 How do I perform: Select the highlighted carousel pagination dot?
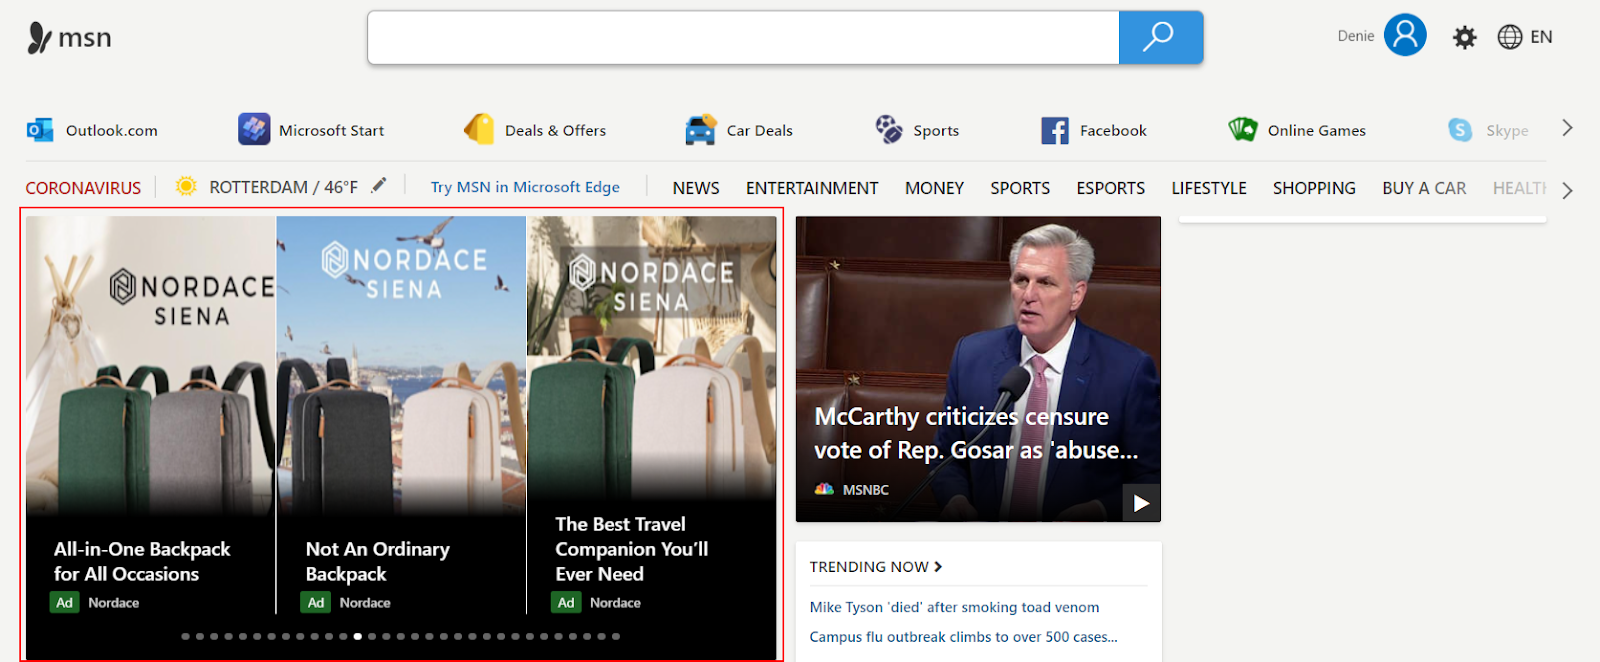(x=358, y=636)
